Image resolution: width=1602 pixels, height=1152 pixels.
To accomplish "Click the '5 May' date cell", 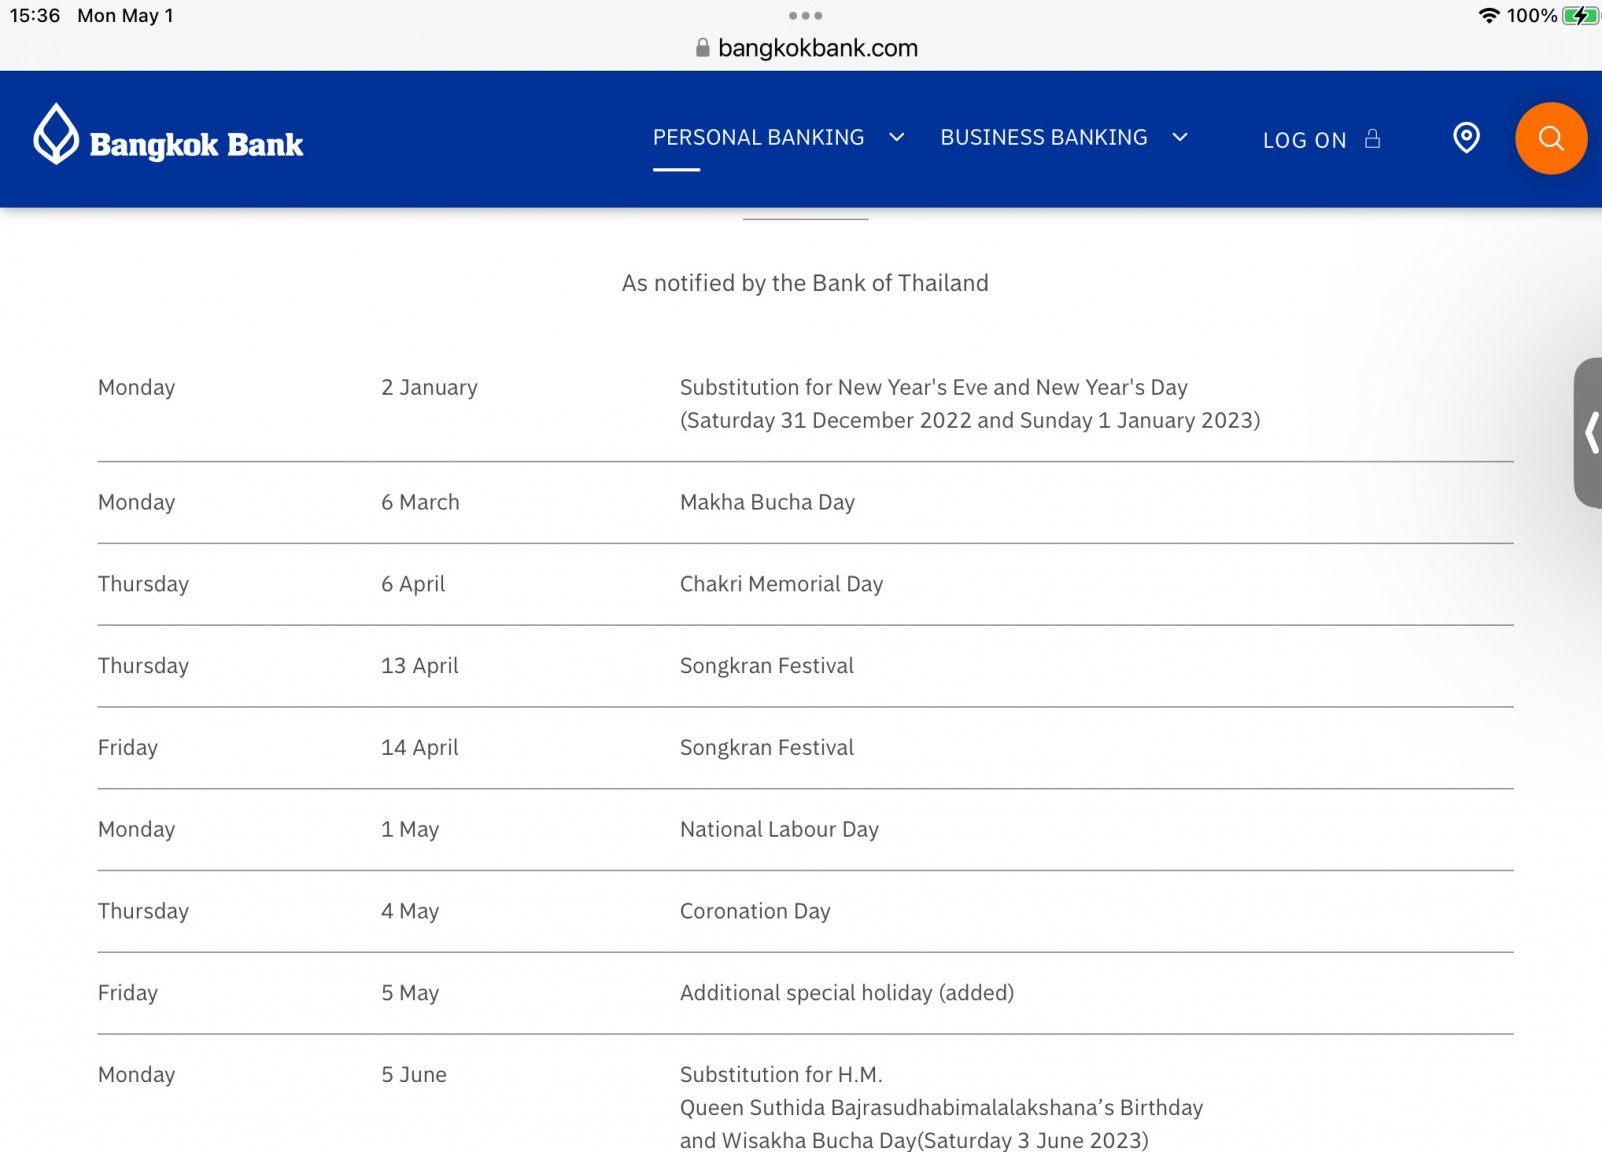I will pos(410,993).
